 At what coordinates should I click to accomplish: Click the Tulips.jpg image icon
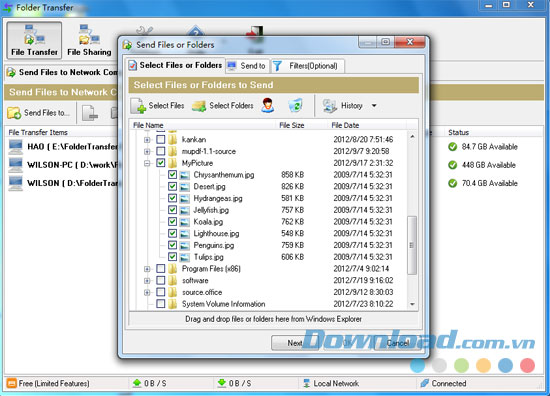click(x=185, y=257)
